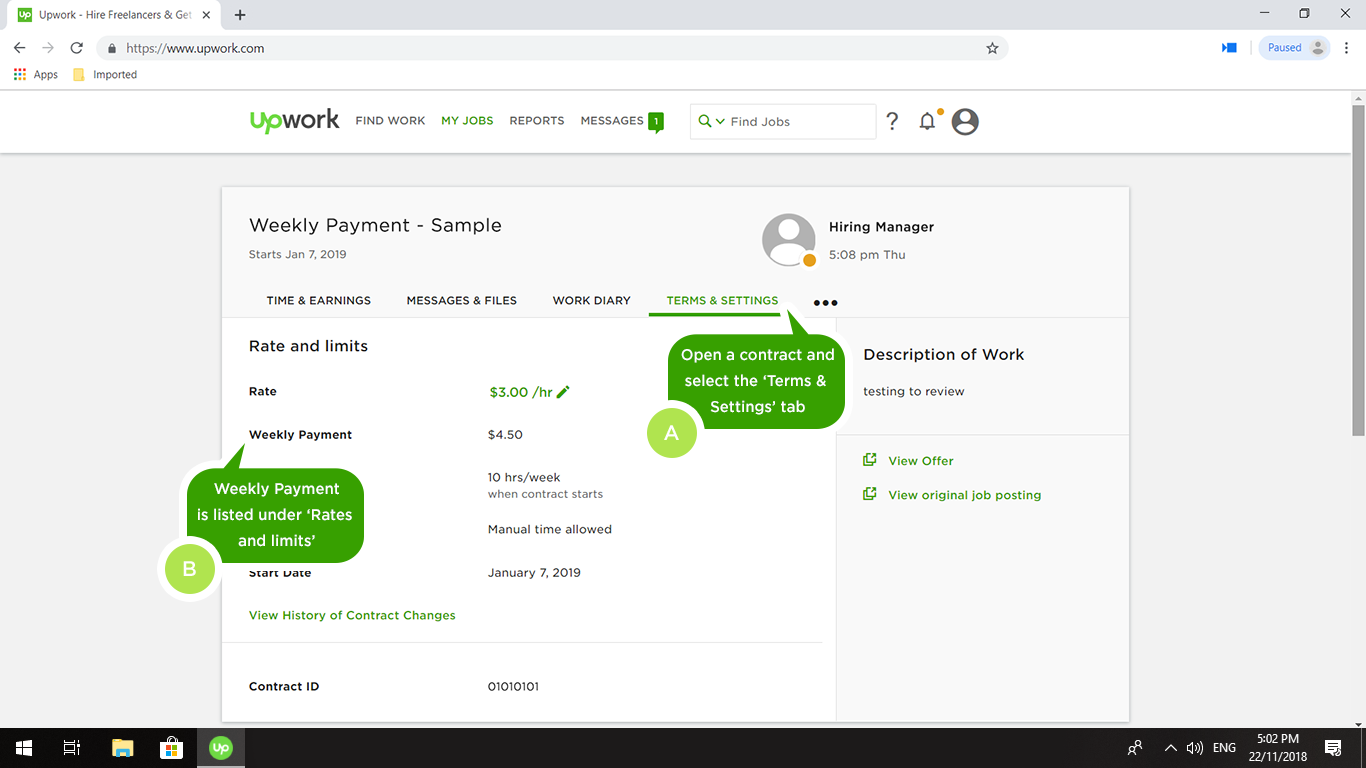Expand the search category chevron in Find Jobs
This screenshot has width=1366, height=768.
[x=719, y=121]
